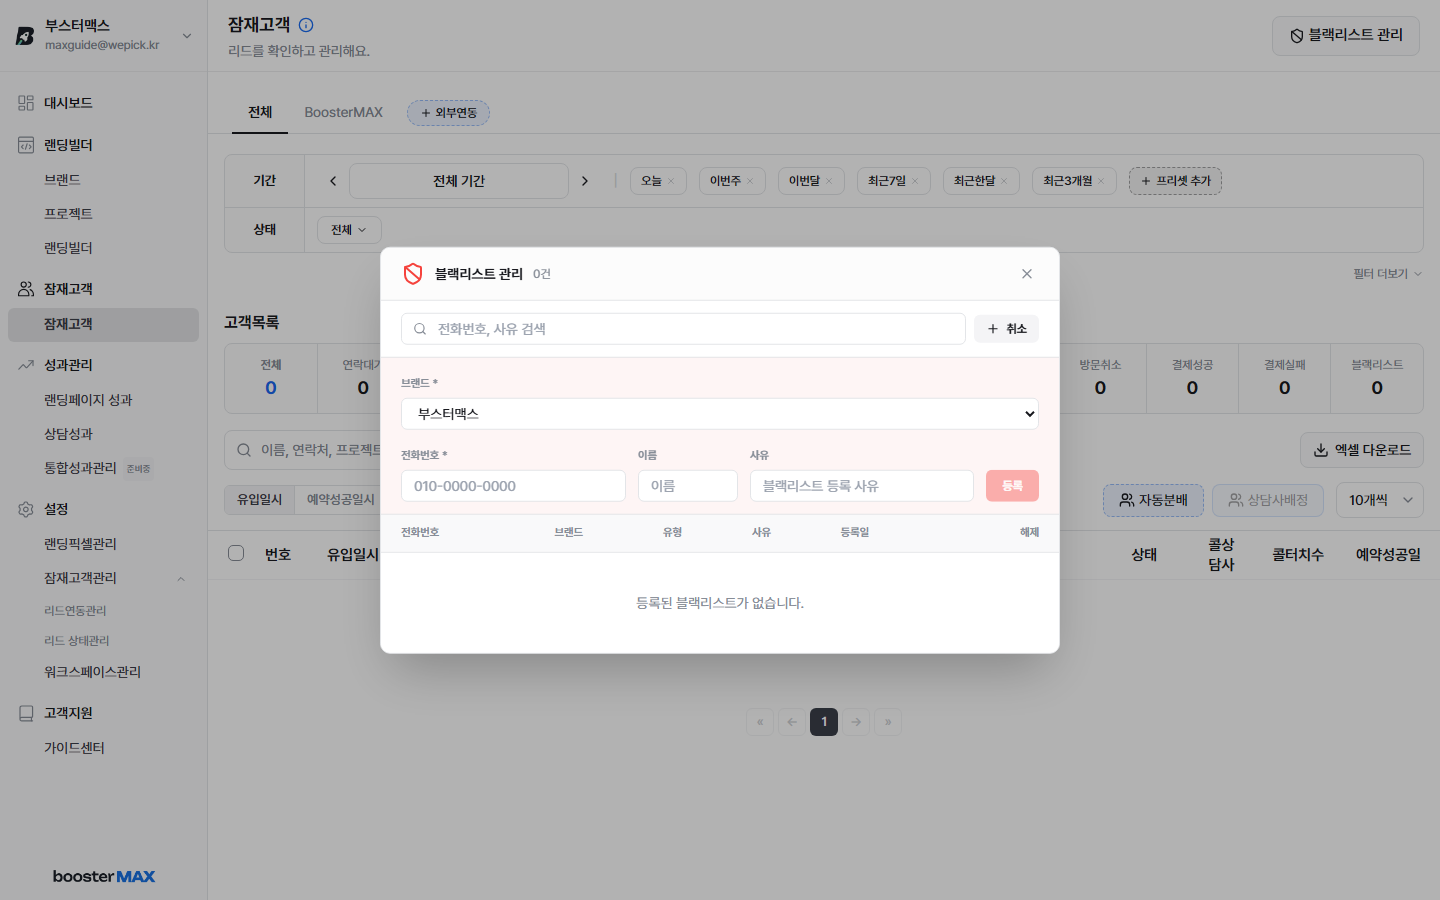Open 리드 상태관리 submenu item

[x=77, y=641]
